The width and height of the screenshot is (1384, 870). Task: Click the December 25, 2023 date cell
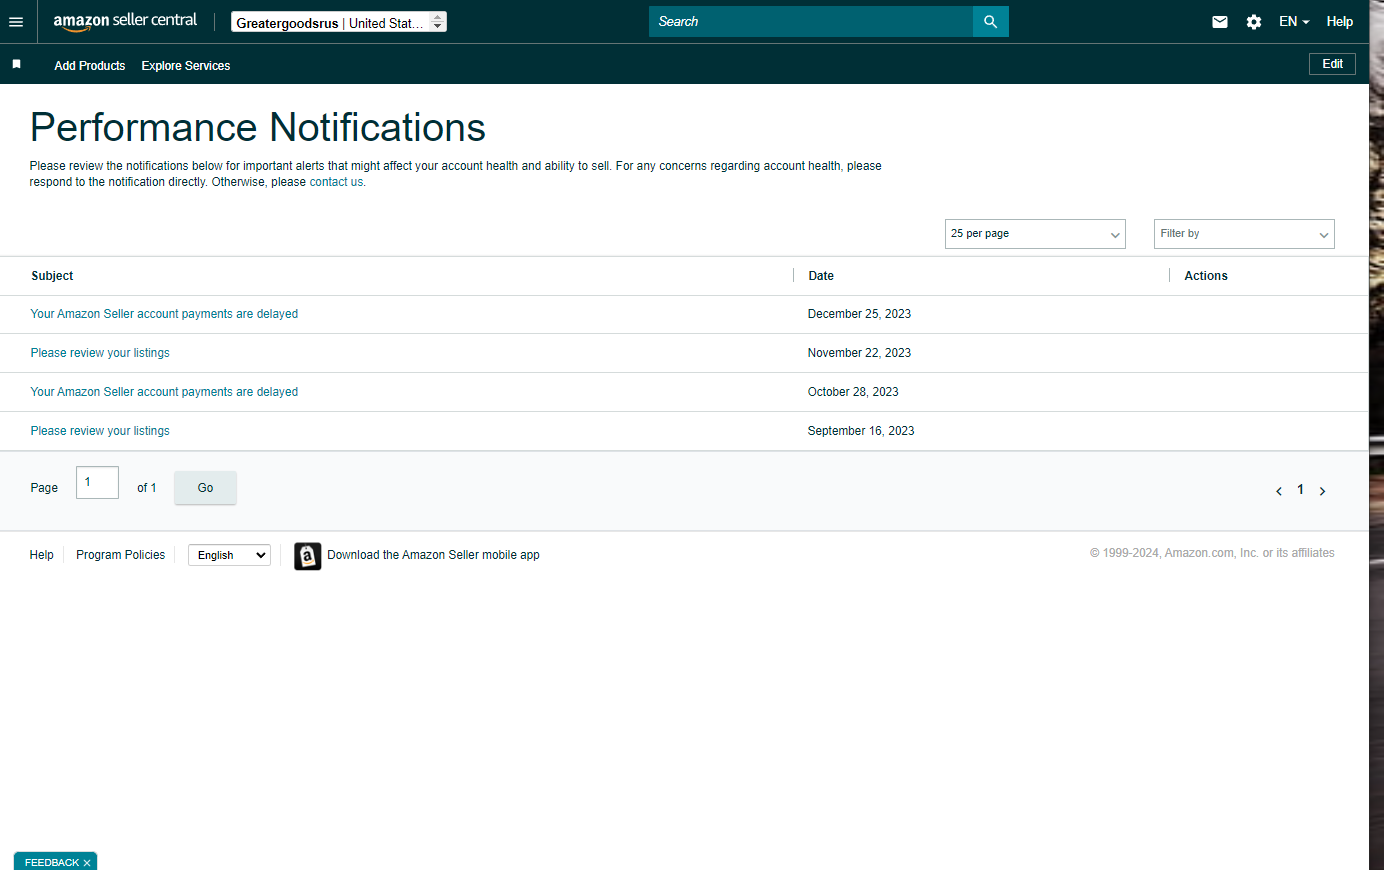click(859, 314)
